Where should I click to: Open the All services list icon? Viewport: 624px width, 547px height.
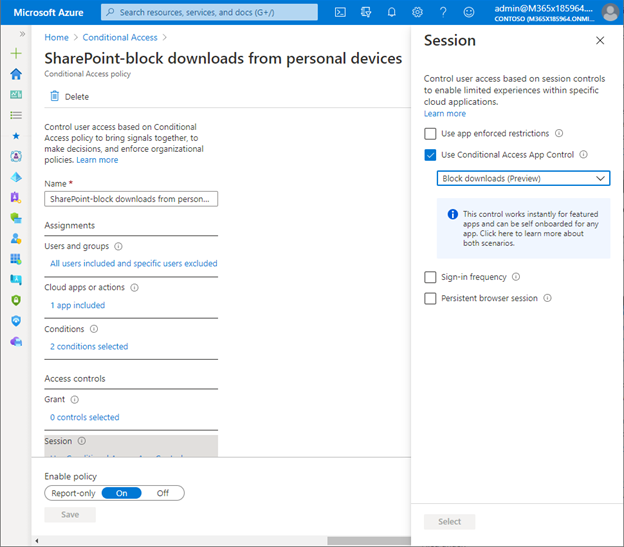16,115
